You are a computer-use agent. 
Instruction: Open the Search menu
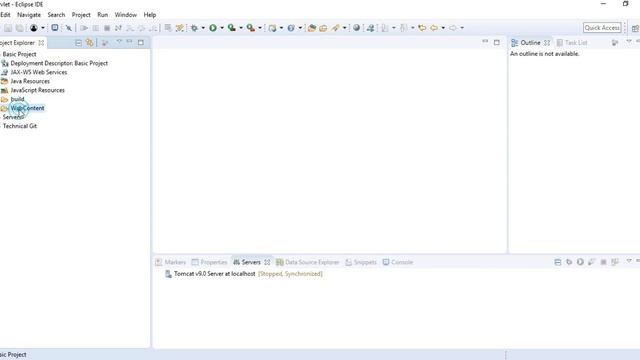56,15
